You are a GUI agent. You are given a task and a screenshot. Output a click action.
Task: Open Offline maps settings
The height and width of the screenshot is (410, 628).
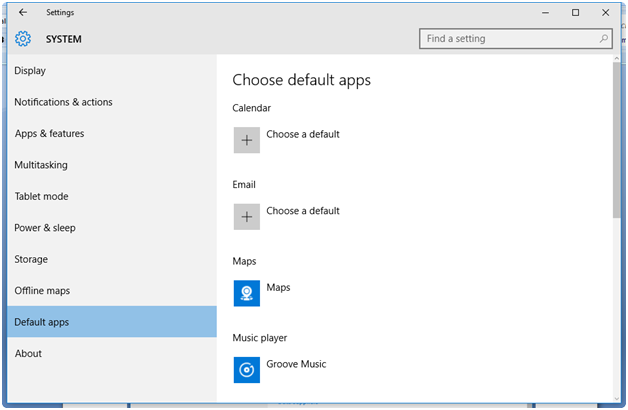(42, 291)
